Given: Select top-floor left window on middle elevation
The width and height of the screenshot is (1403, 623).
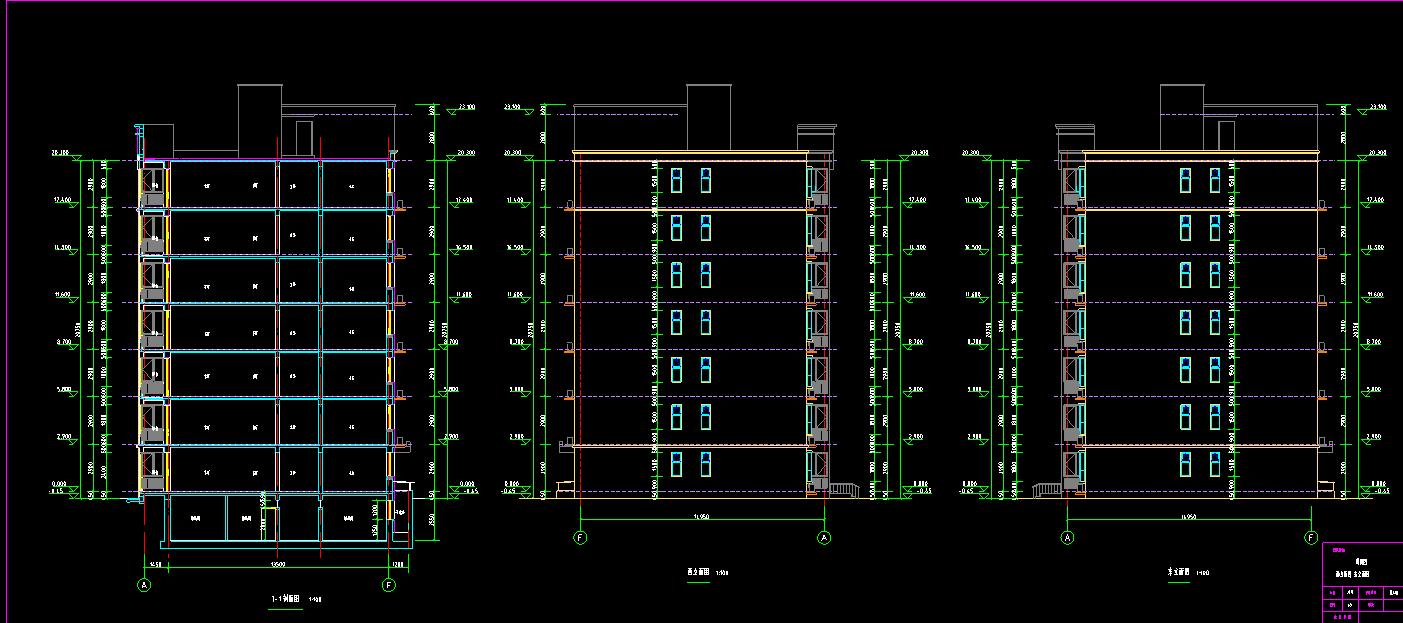Looking at the screenshot, I should [677, 180].
